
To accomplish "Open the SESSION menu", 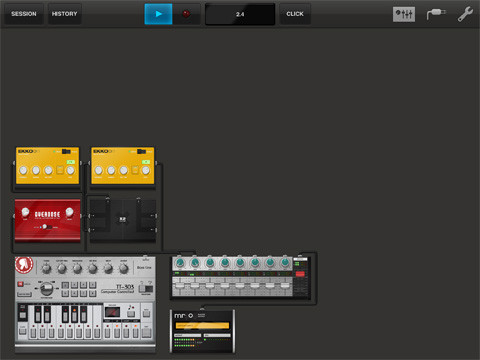I will pos(24,14).
